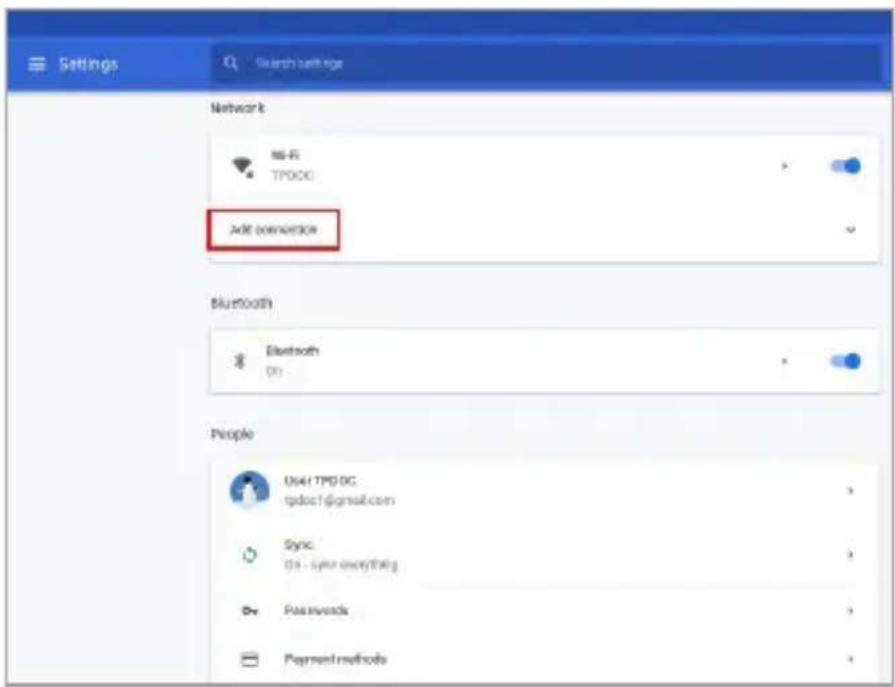The height and width of the screenshot is (687, 895).
Task: Open the Settings hamburger menu
Action: coord(37,64)
